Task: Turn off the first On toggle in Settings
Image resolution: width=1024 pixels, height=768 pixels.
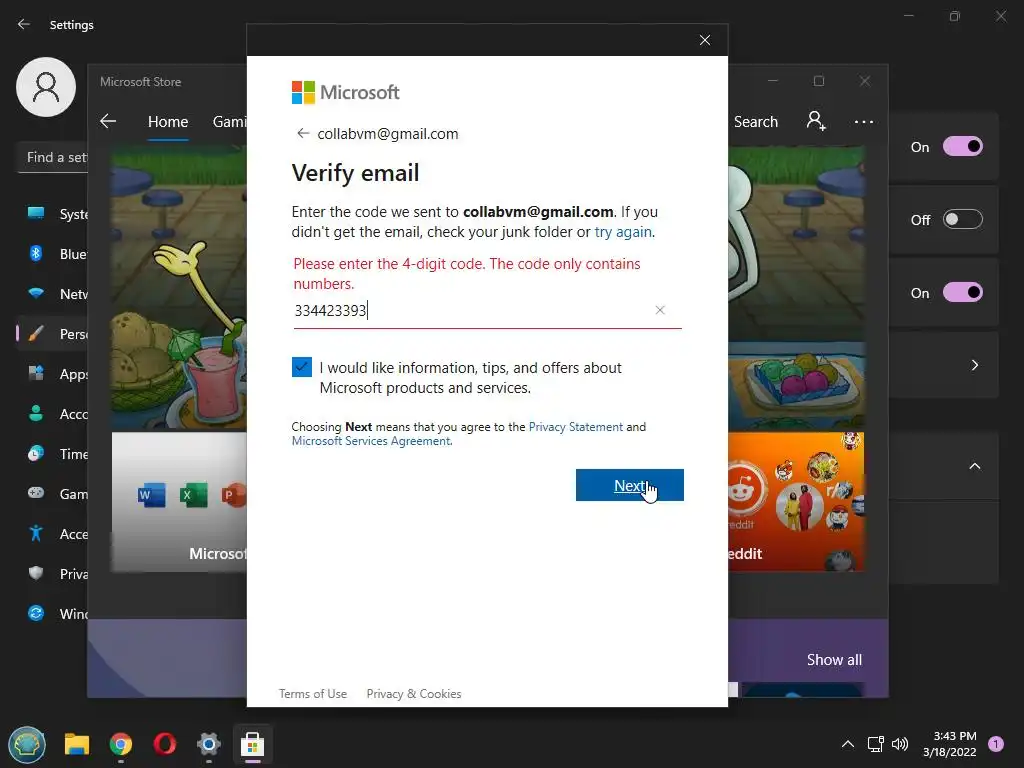Action: pyautogui.click(x=963, y=146)
